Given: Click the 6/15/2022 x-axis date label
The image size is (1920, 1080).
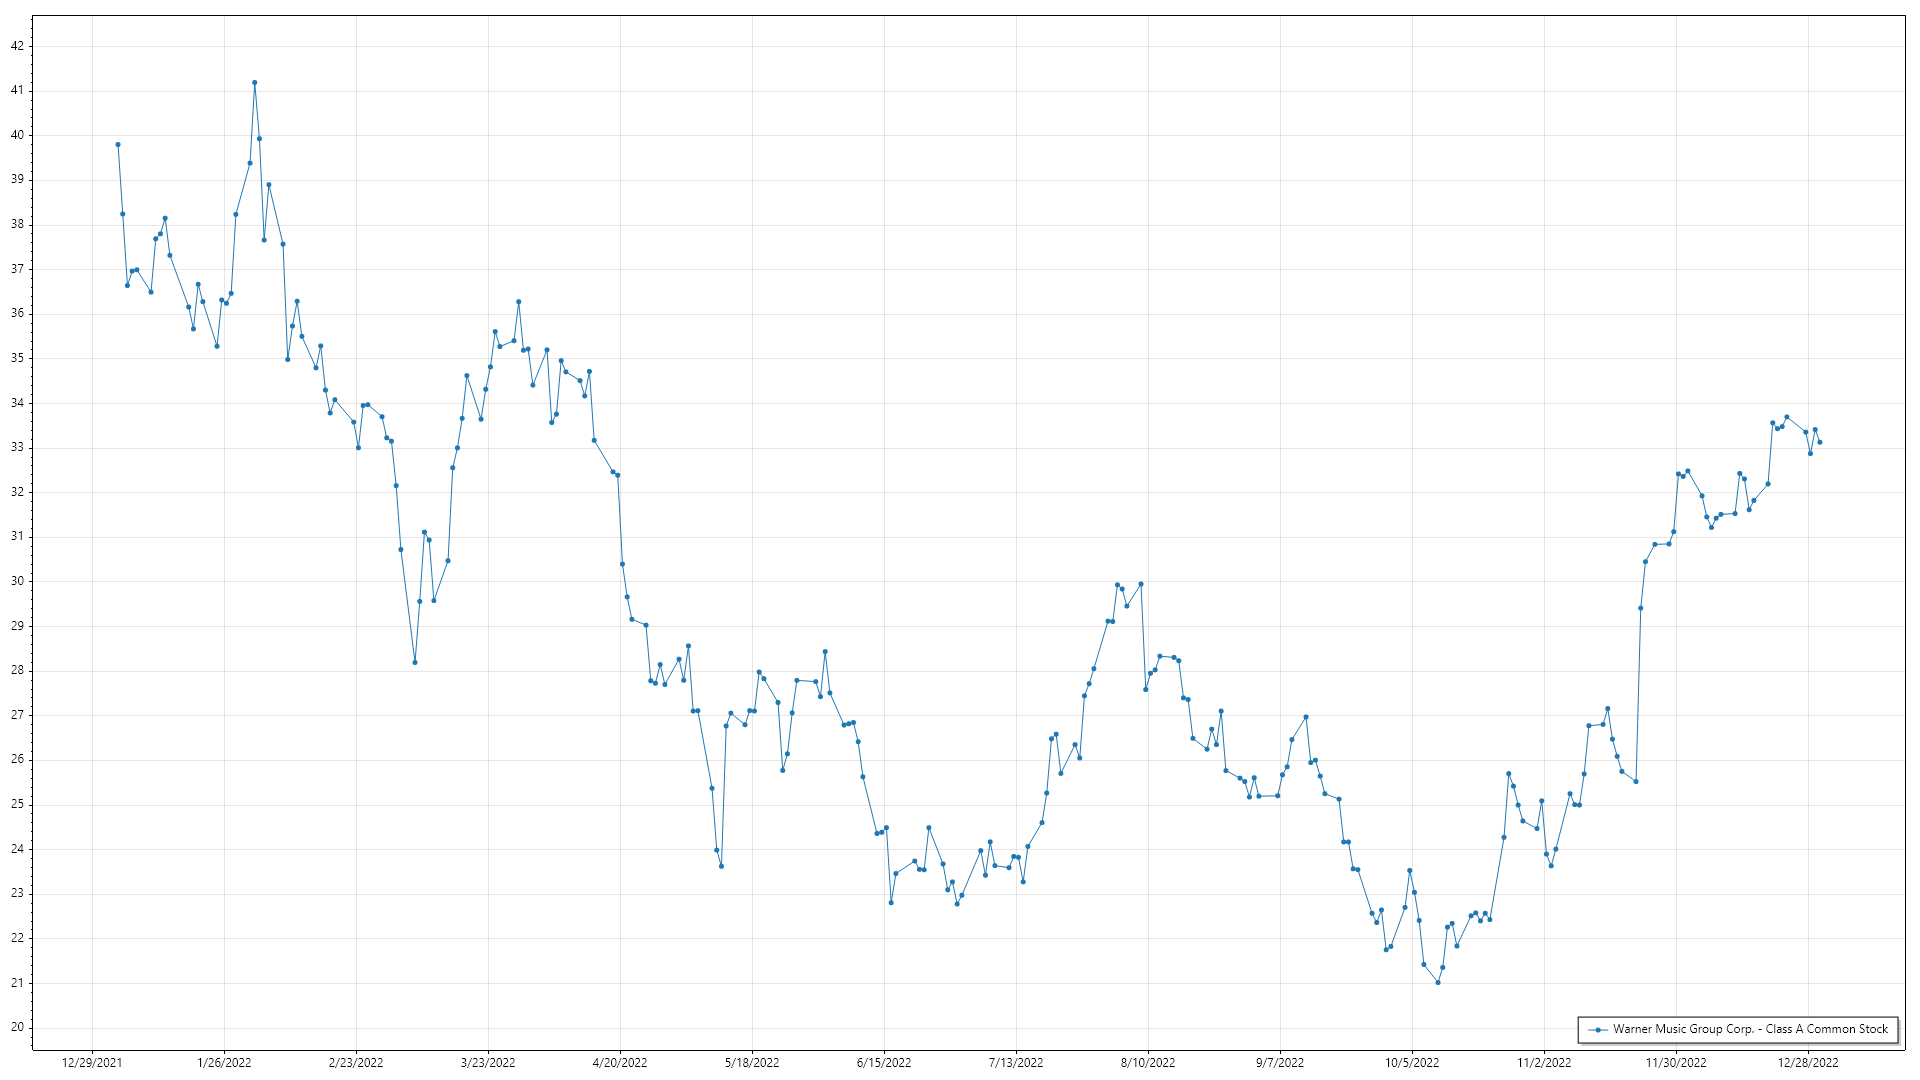Looking at the screenshot, I should [884, 1063].
